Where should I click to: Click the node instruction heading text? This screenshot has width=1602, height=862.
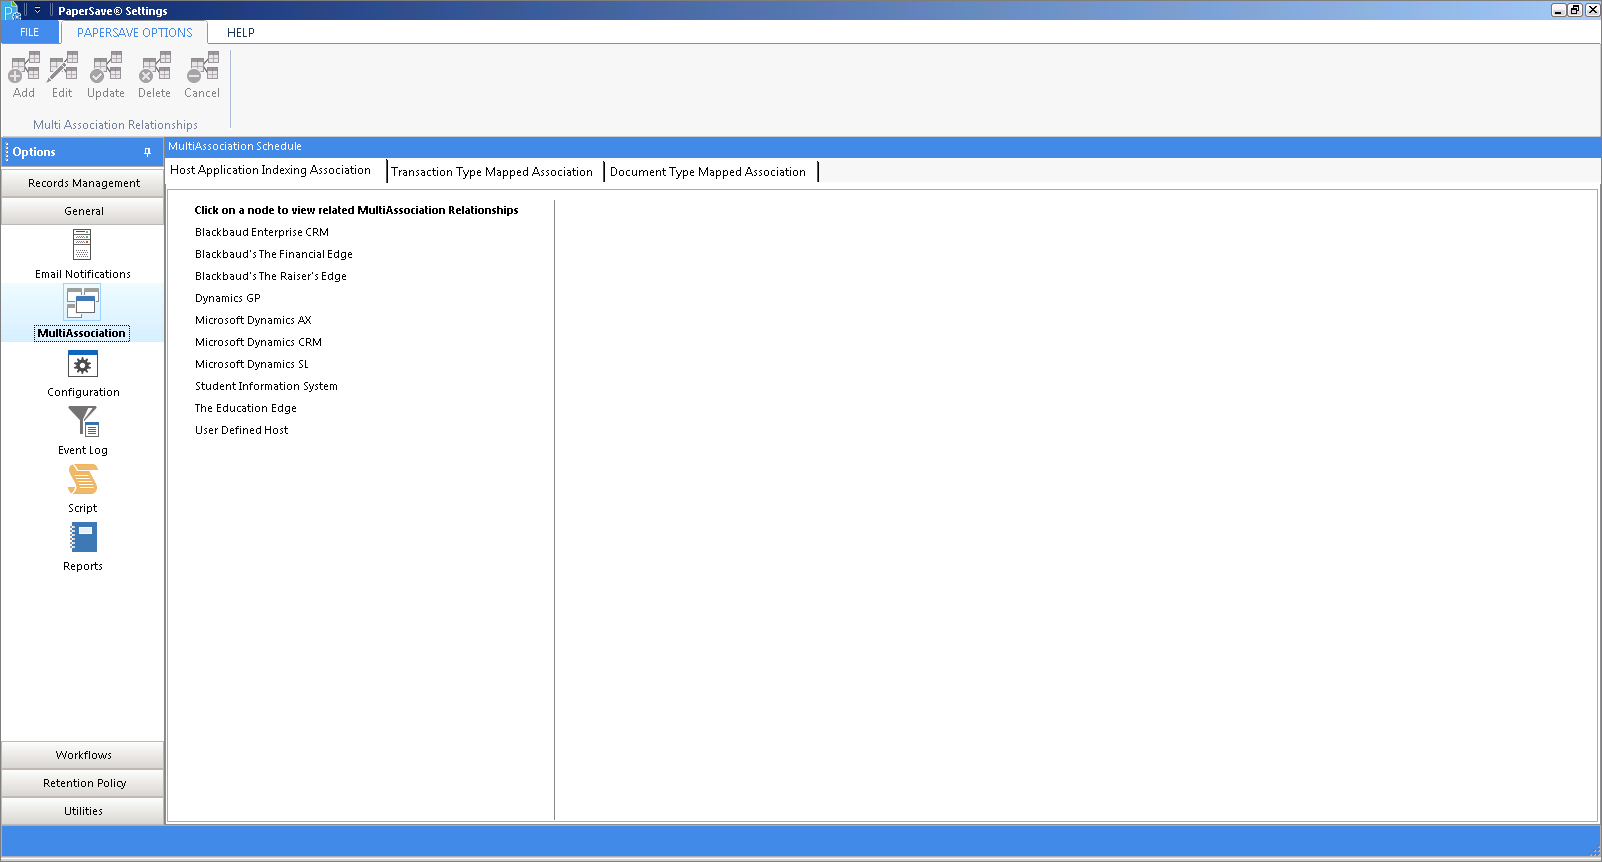tap(356, 210)
